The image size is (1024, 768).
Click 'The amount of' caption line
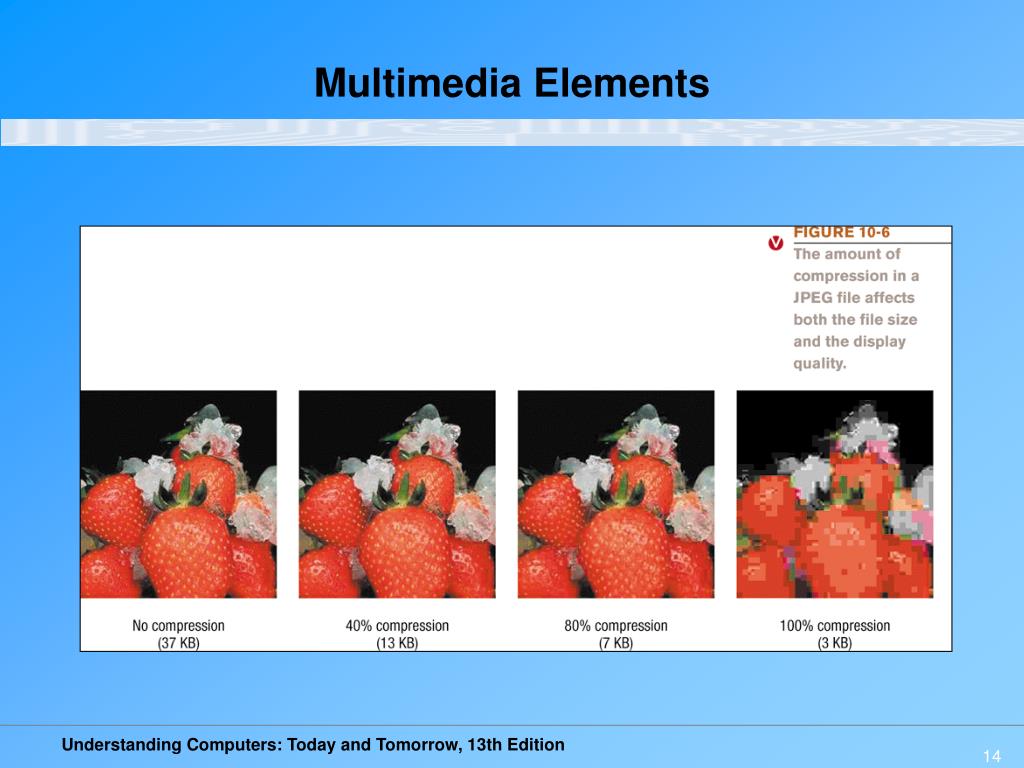(846, 253)
